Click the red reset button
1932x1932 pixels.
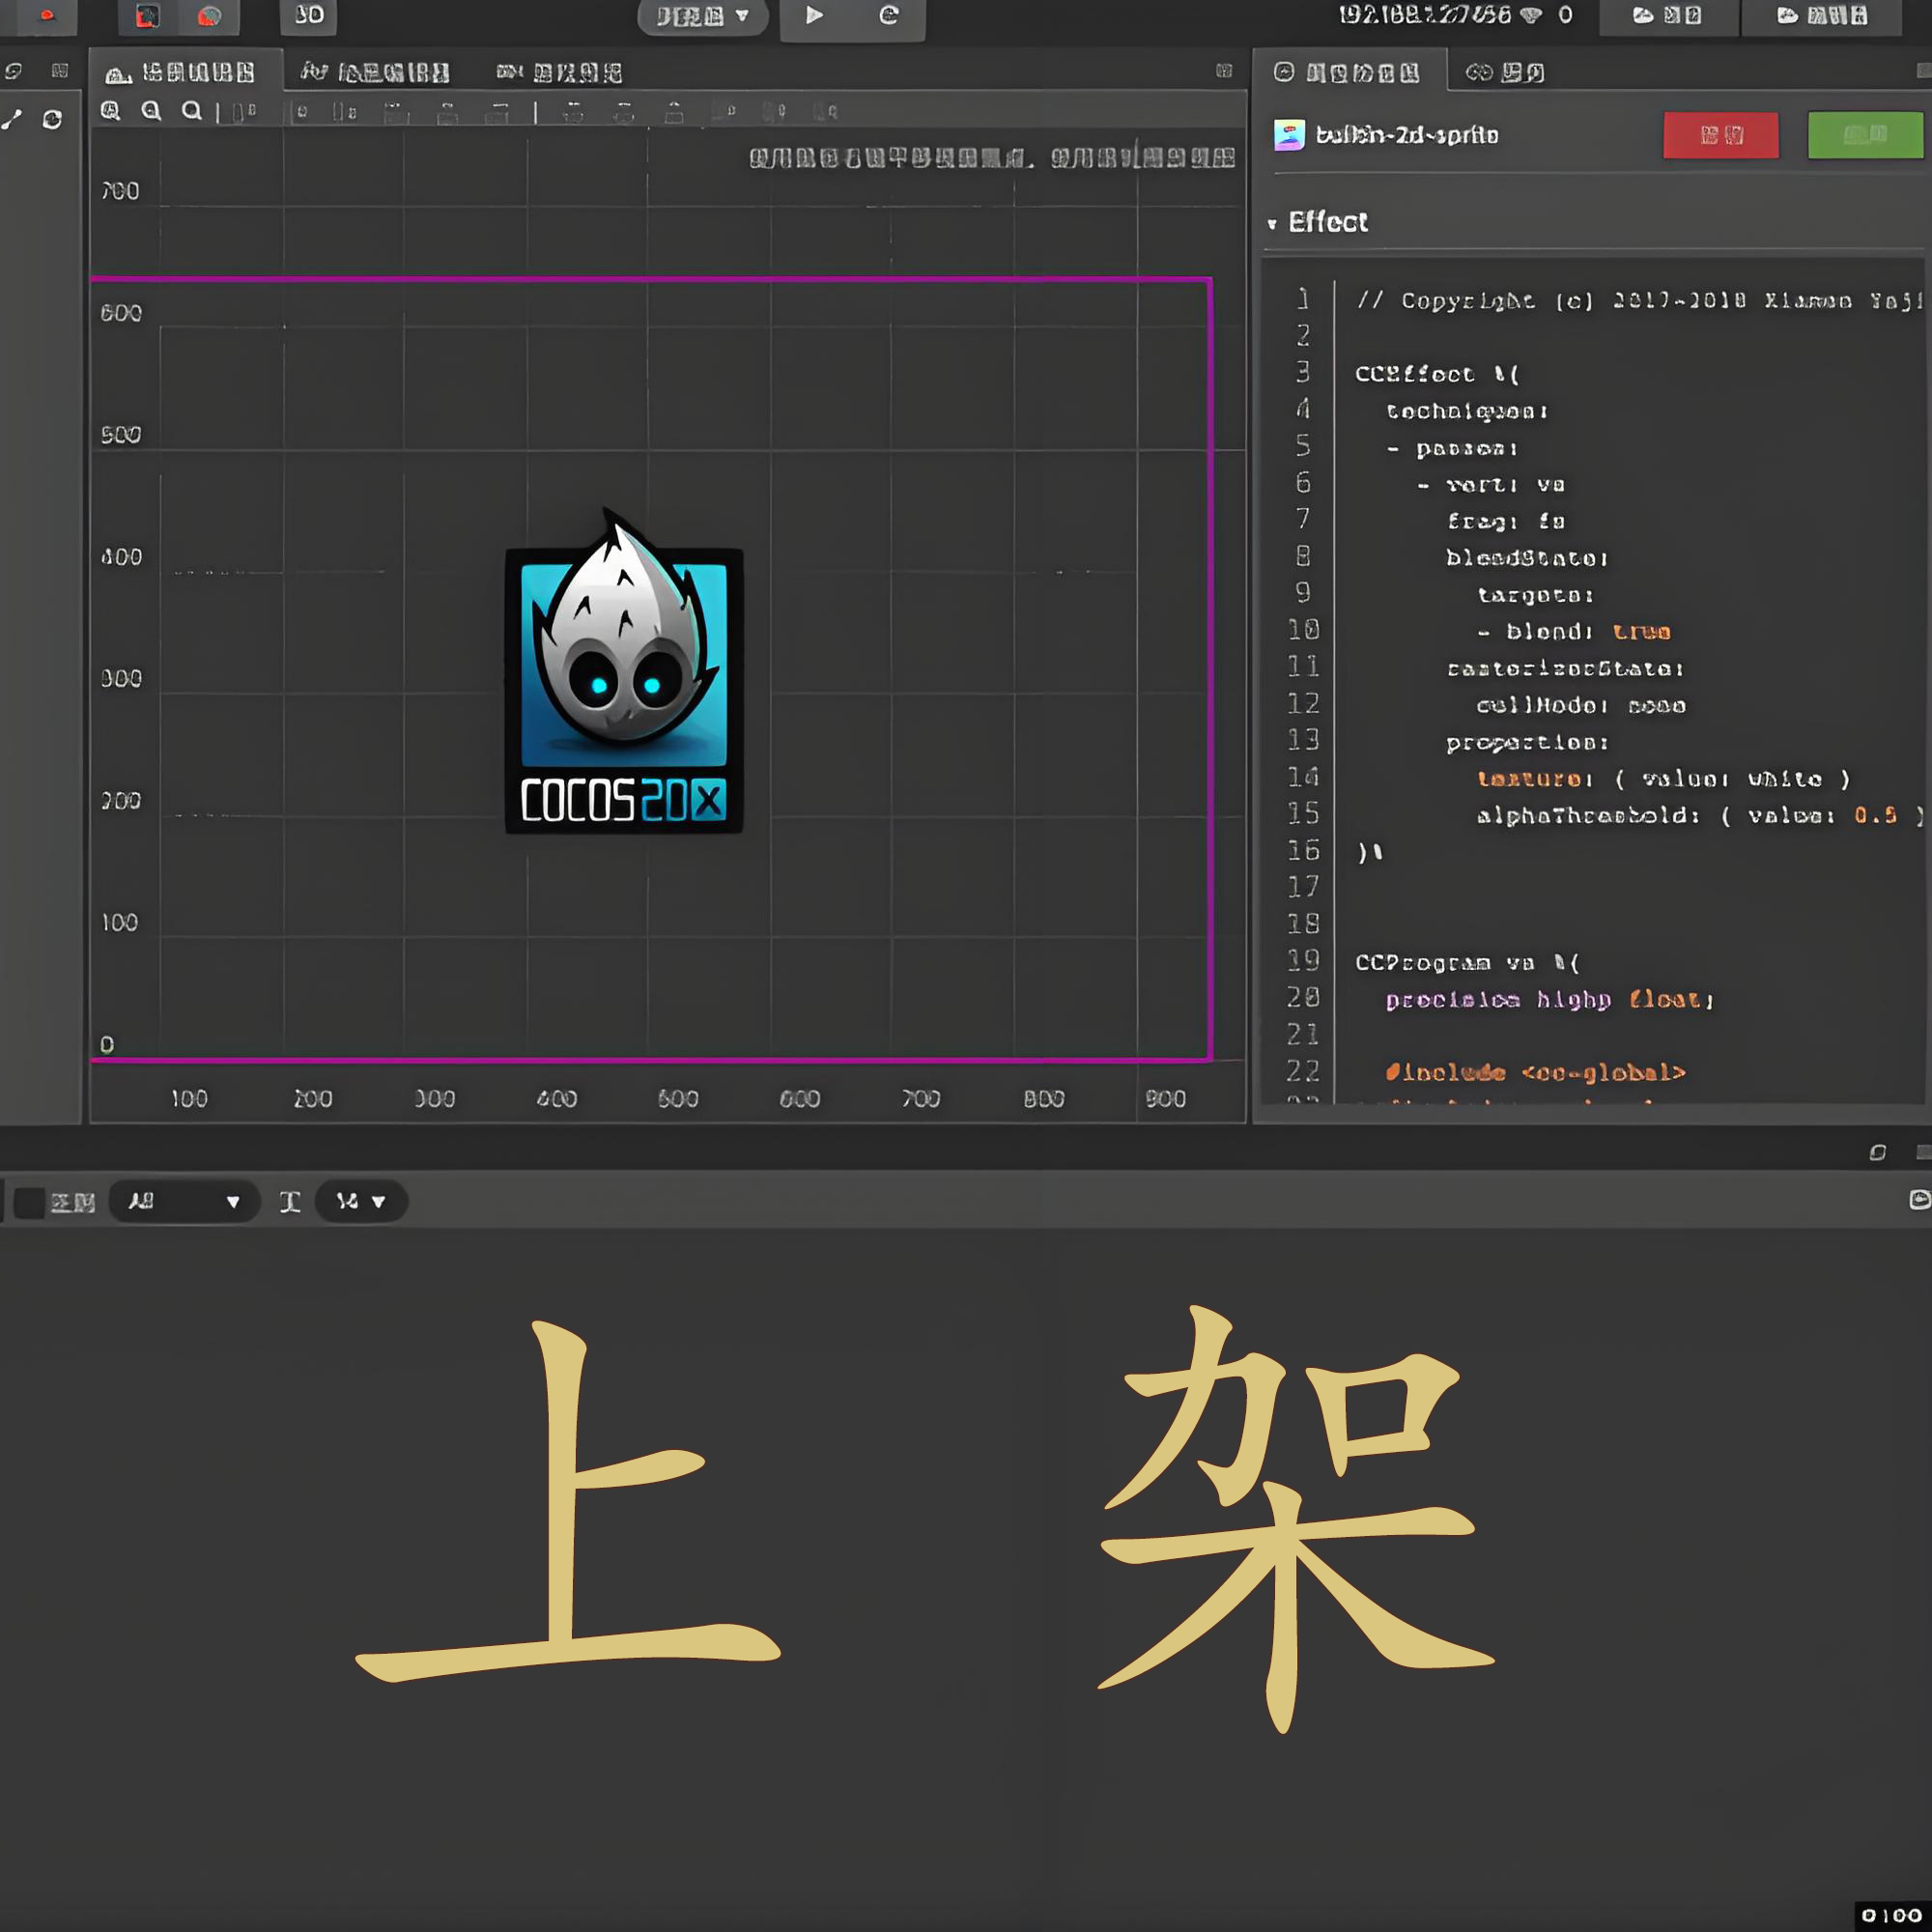[x=1720, y=135]
